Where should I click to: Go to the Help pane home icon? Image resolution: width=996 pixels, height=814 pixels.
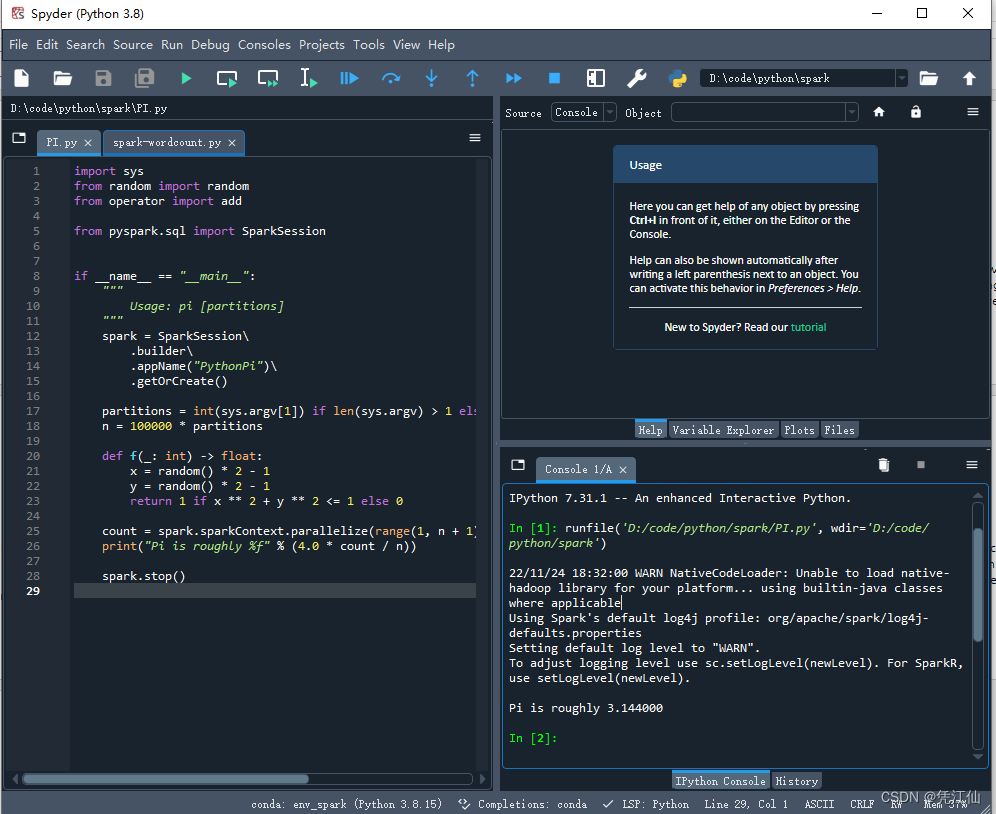pyautogui.click(x=878, y=112)
